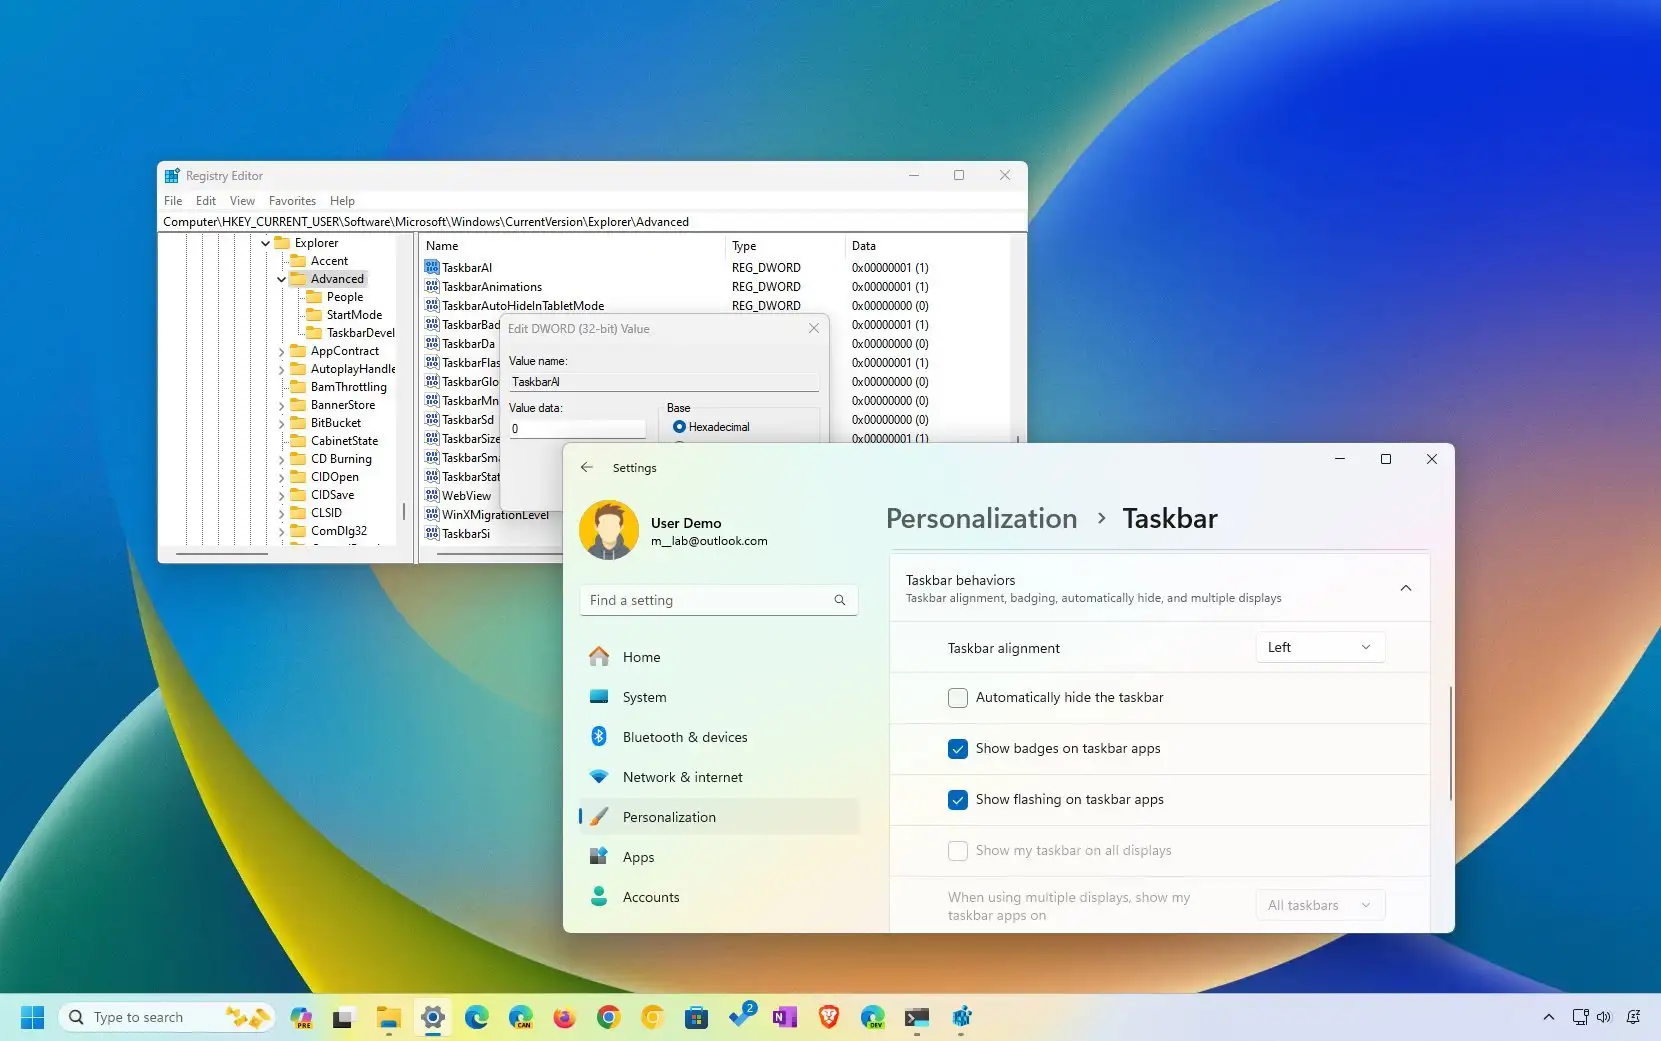Screen dimensions: 1661x1041
Task: Click the Settings back arrow
Action: point(587,467)
